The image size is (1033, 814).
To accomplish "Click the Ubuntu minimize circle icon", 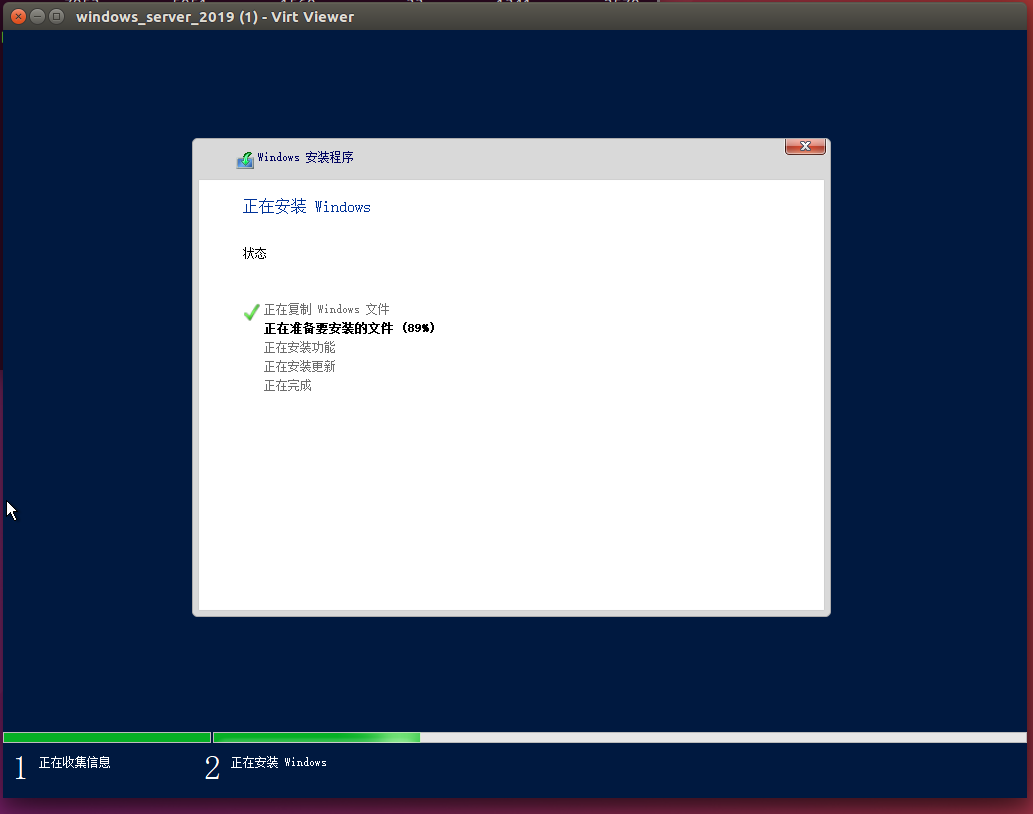I will pyautogui.click(x=36, y=16).
